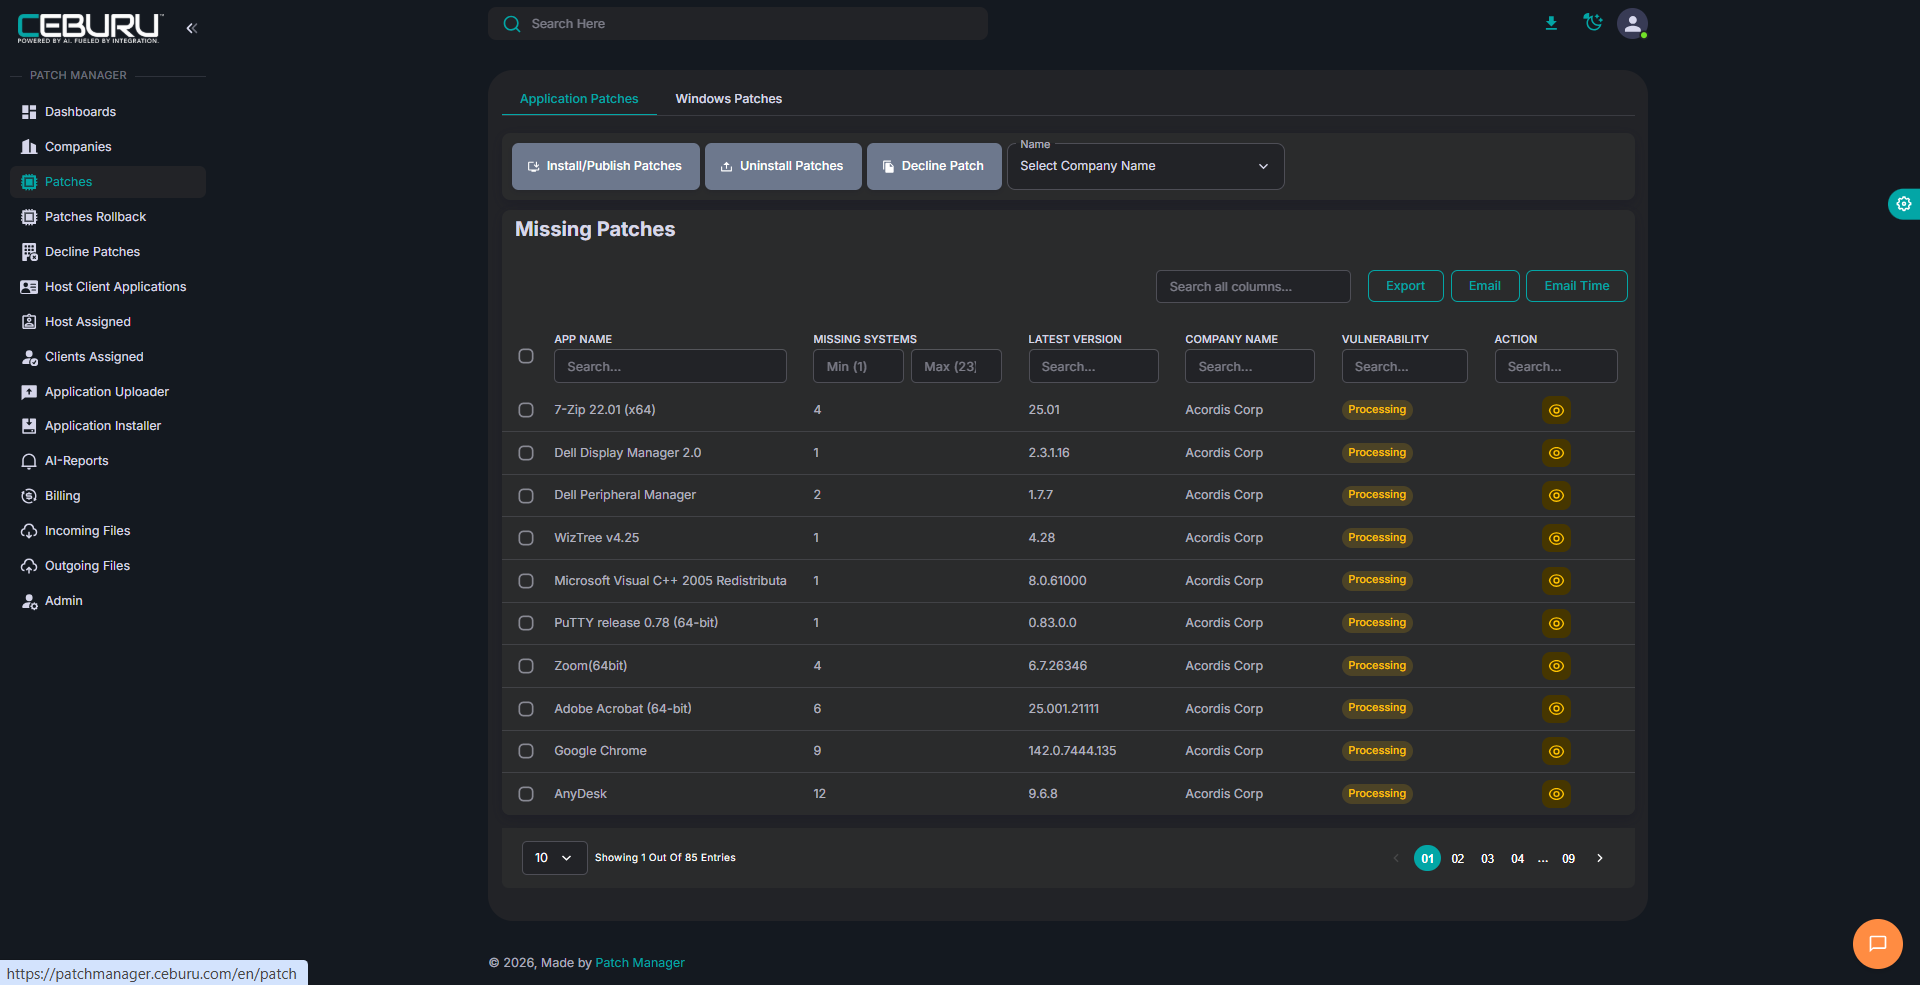Screen dimensions: 1920x985
Task: Click the Dashboards sidebar icon
Action: 29,112
